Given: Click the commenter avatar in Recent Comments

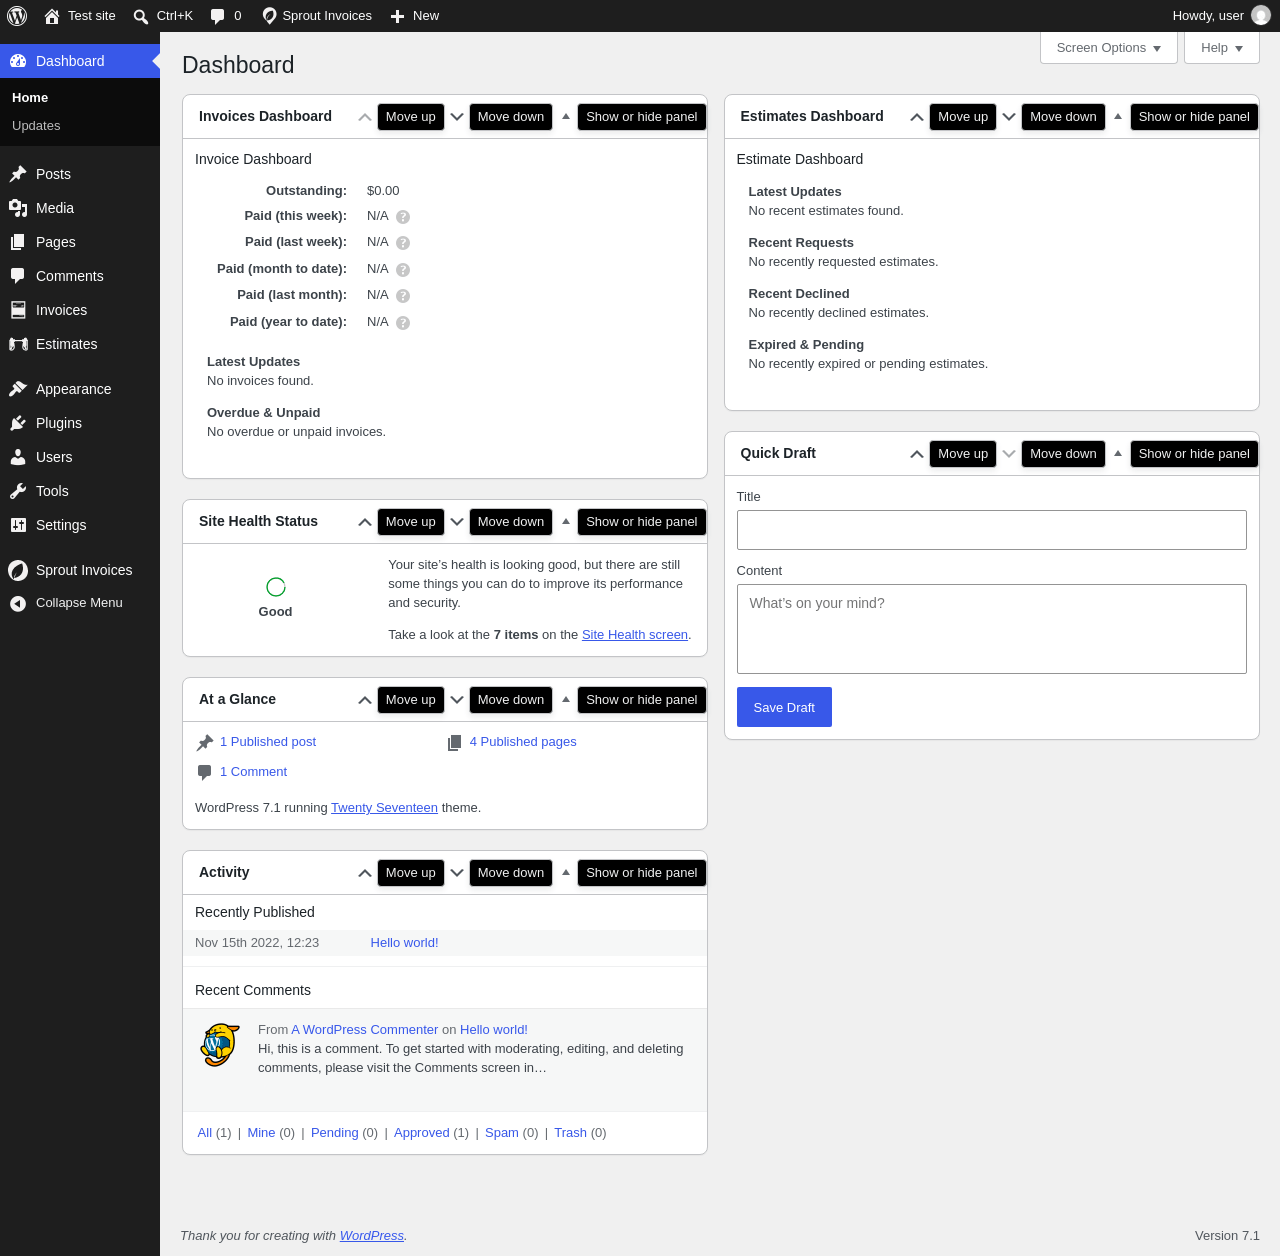Looking at the screenshot, I should [x=220, y=1045].
